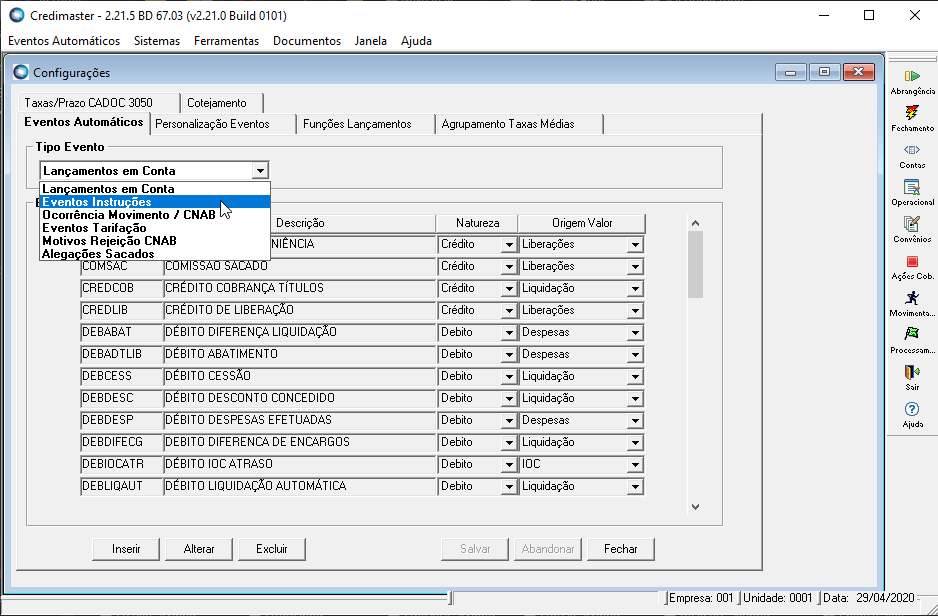
Task: Open the Sistemas menu
Action: click(x=157, y=41)
